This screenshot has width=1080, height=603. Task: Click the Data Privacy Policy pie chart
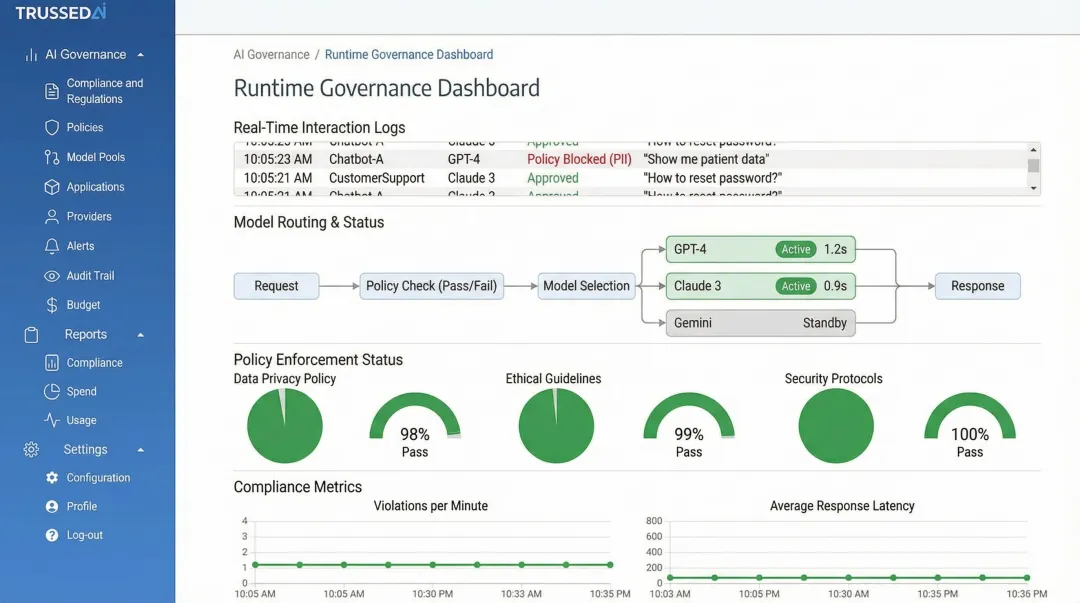pos(284,426)
